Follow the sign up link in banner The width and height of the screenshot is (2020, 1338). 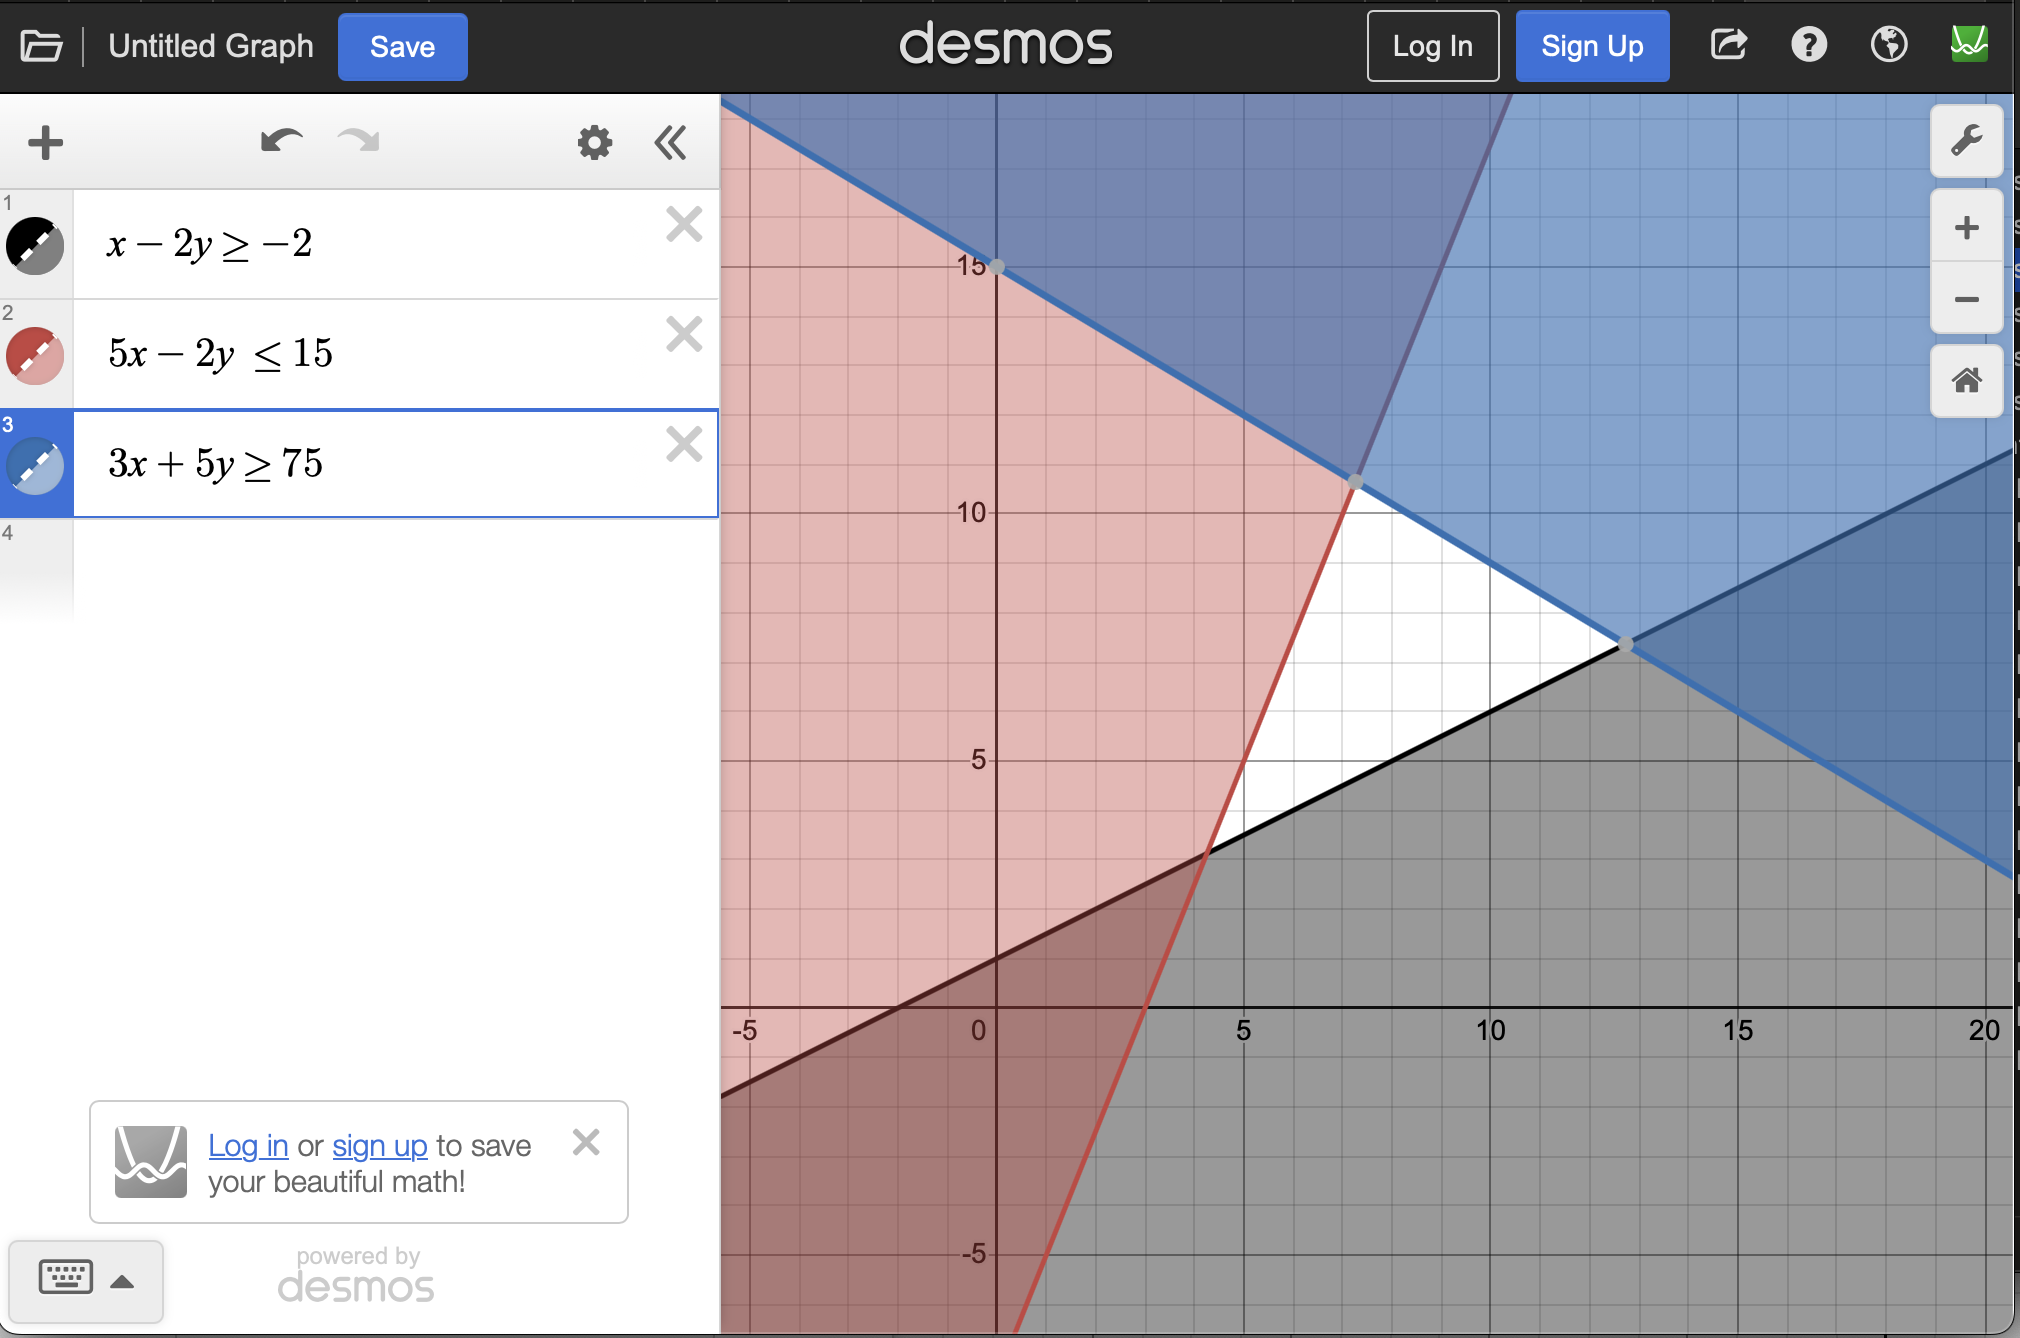(379, 1146)
